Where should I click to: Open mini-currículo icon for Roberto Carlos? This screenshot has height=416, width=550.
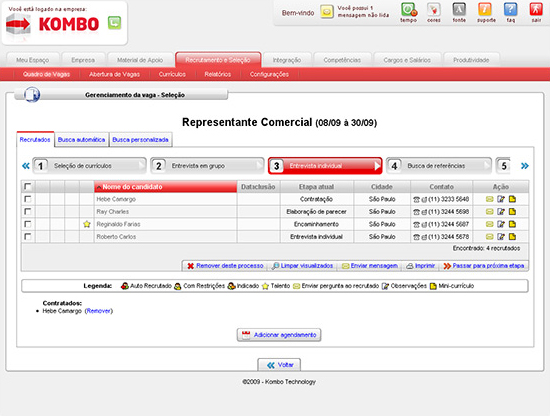coord(512,237)
